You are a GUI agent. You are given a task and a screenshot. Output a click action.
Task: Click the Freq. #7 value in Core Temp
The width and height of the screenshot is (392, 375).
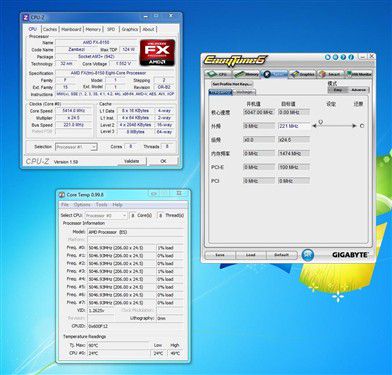coord(121,303)
